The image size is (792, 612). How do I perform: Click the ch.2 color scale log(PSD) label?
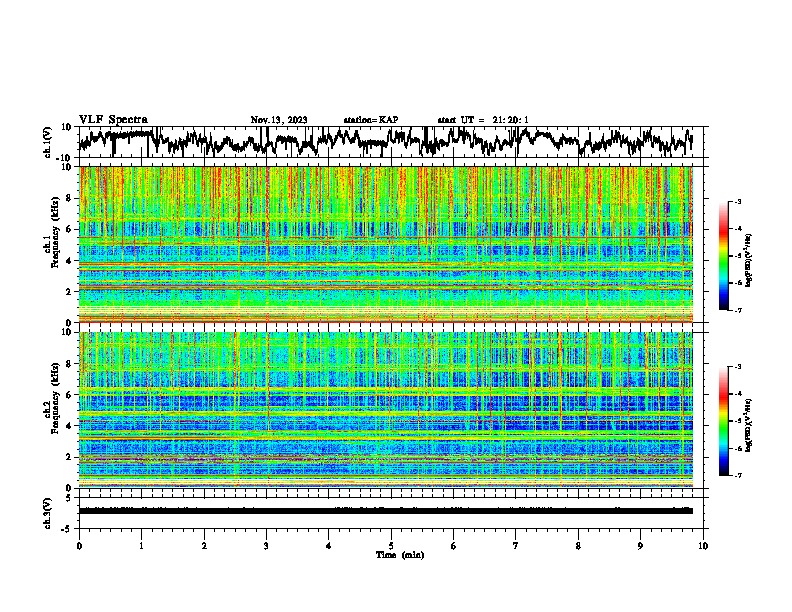pyautogui.click(x=749, y=425)
